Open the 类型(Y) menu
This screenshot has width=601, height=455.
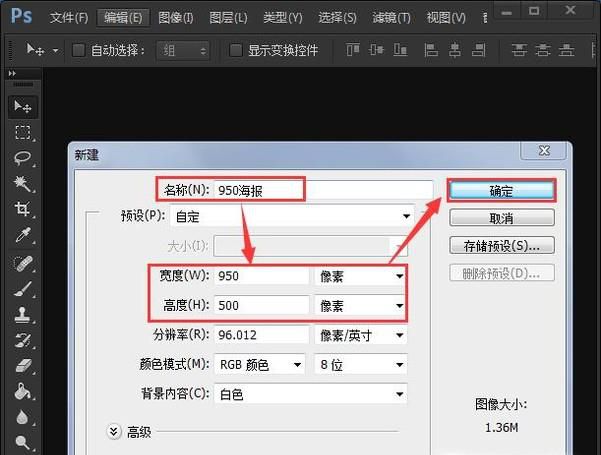[283, 18]
